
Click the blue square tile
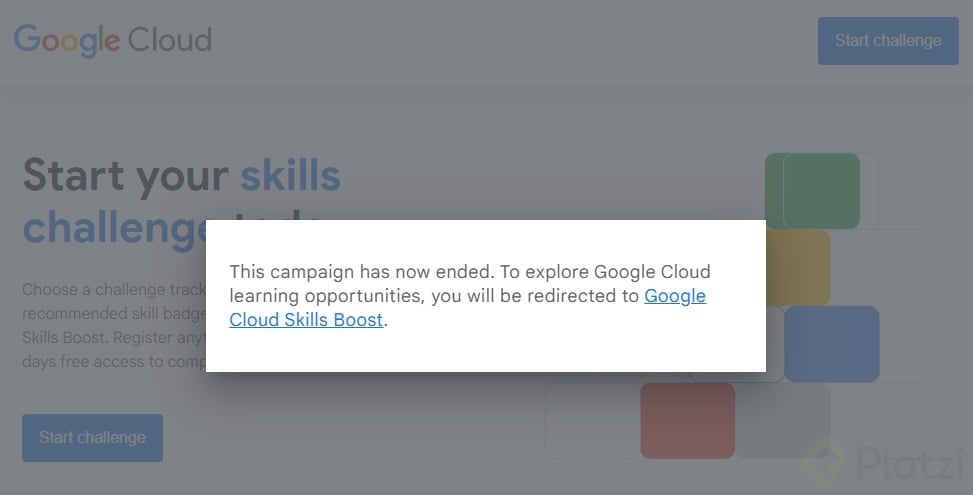point(831,344)
